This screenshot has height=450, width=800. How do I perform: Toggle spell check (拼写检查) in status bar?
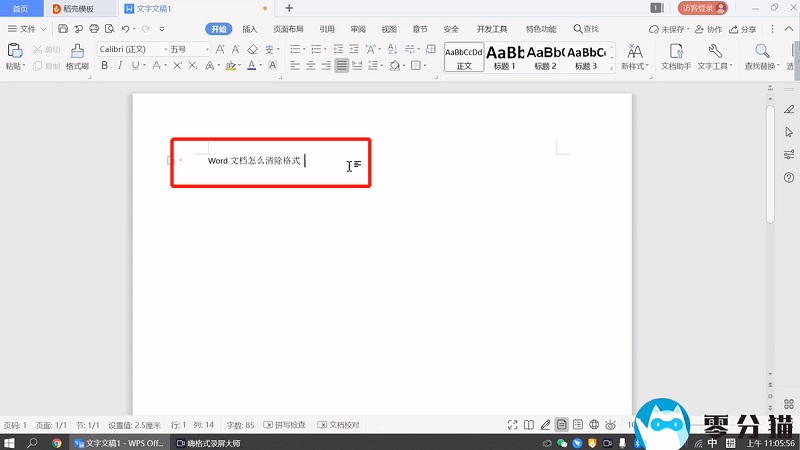[284, 425]
